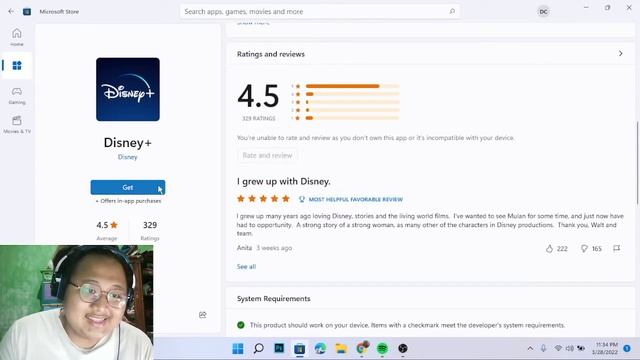This screenshot has width=640, height=360.
Task: Click the microphone tray icon
Action: [x=543, y=349]
